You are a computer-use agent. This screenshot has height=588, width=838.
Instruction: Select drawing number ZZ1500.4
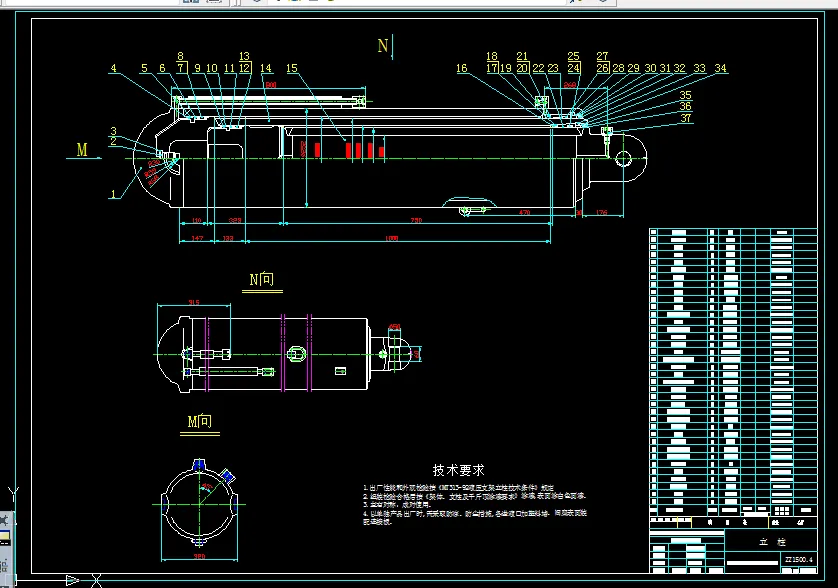799,560
